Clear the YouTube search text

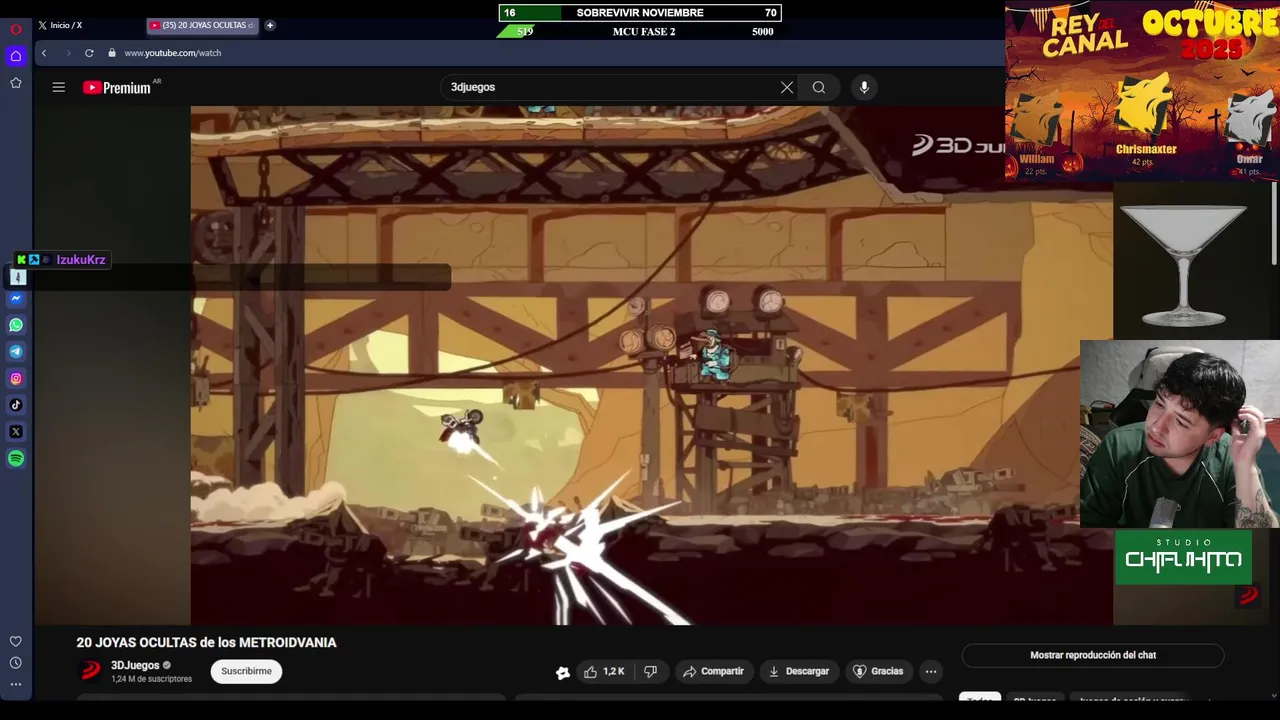tap(787, 87)
